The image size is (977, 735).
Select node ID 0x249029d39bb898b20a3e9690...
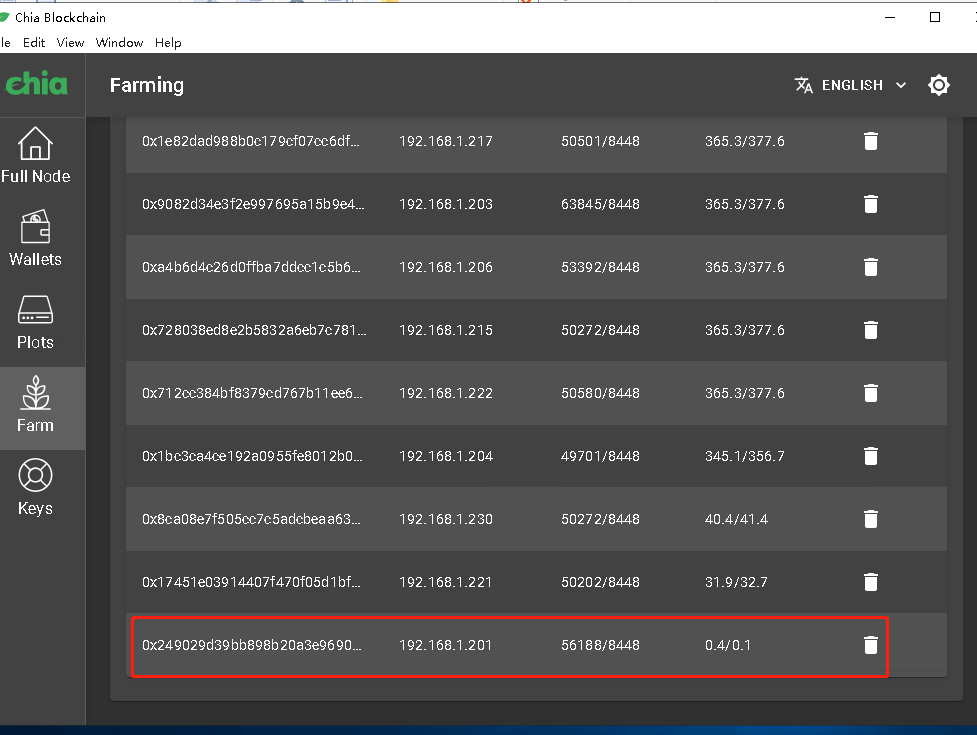point(251,645)
